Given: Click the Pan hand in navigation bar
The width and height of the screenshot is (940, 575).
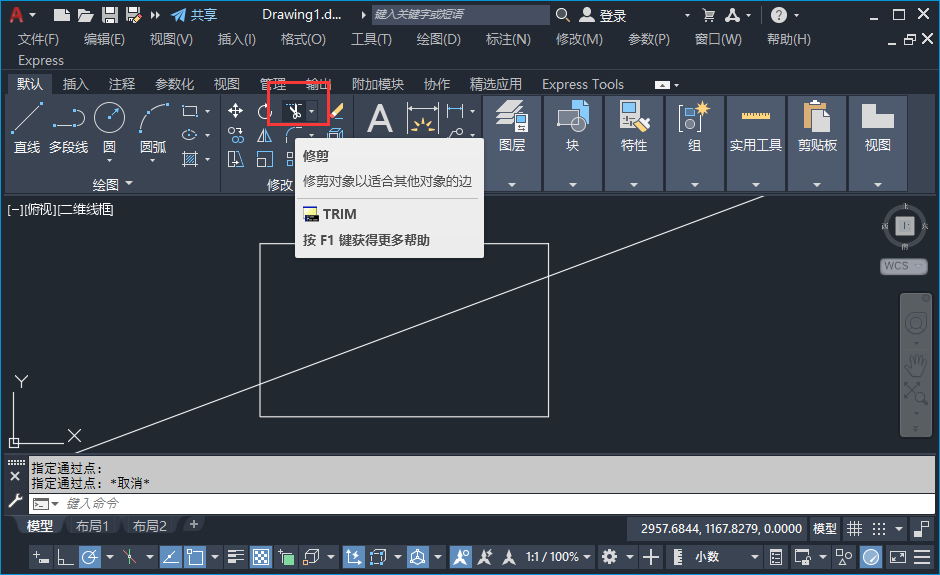Looking at the screenshot, I should click(915, 365).
